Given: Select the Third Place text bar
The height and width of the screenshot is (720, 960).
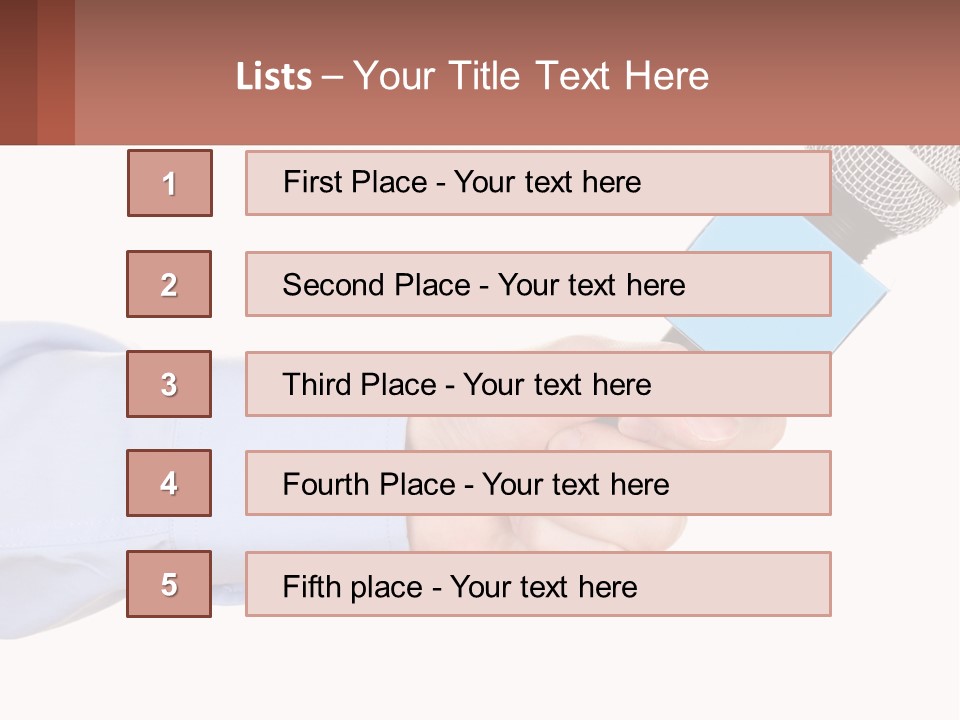Looking at the screenshot, I should (x=538, y=384).
